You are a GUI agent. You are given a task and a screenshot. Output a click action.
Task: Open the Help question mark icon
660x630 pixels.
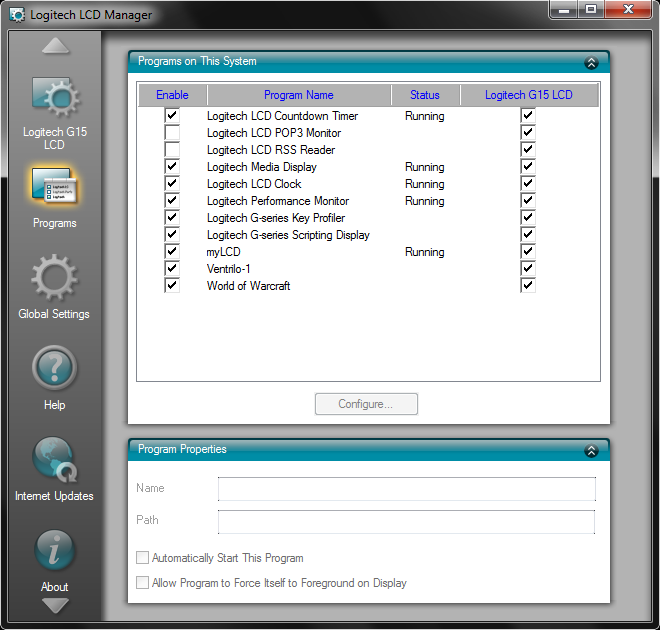[55, 368]
